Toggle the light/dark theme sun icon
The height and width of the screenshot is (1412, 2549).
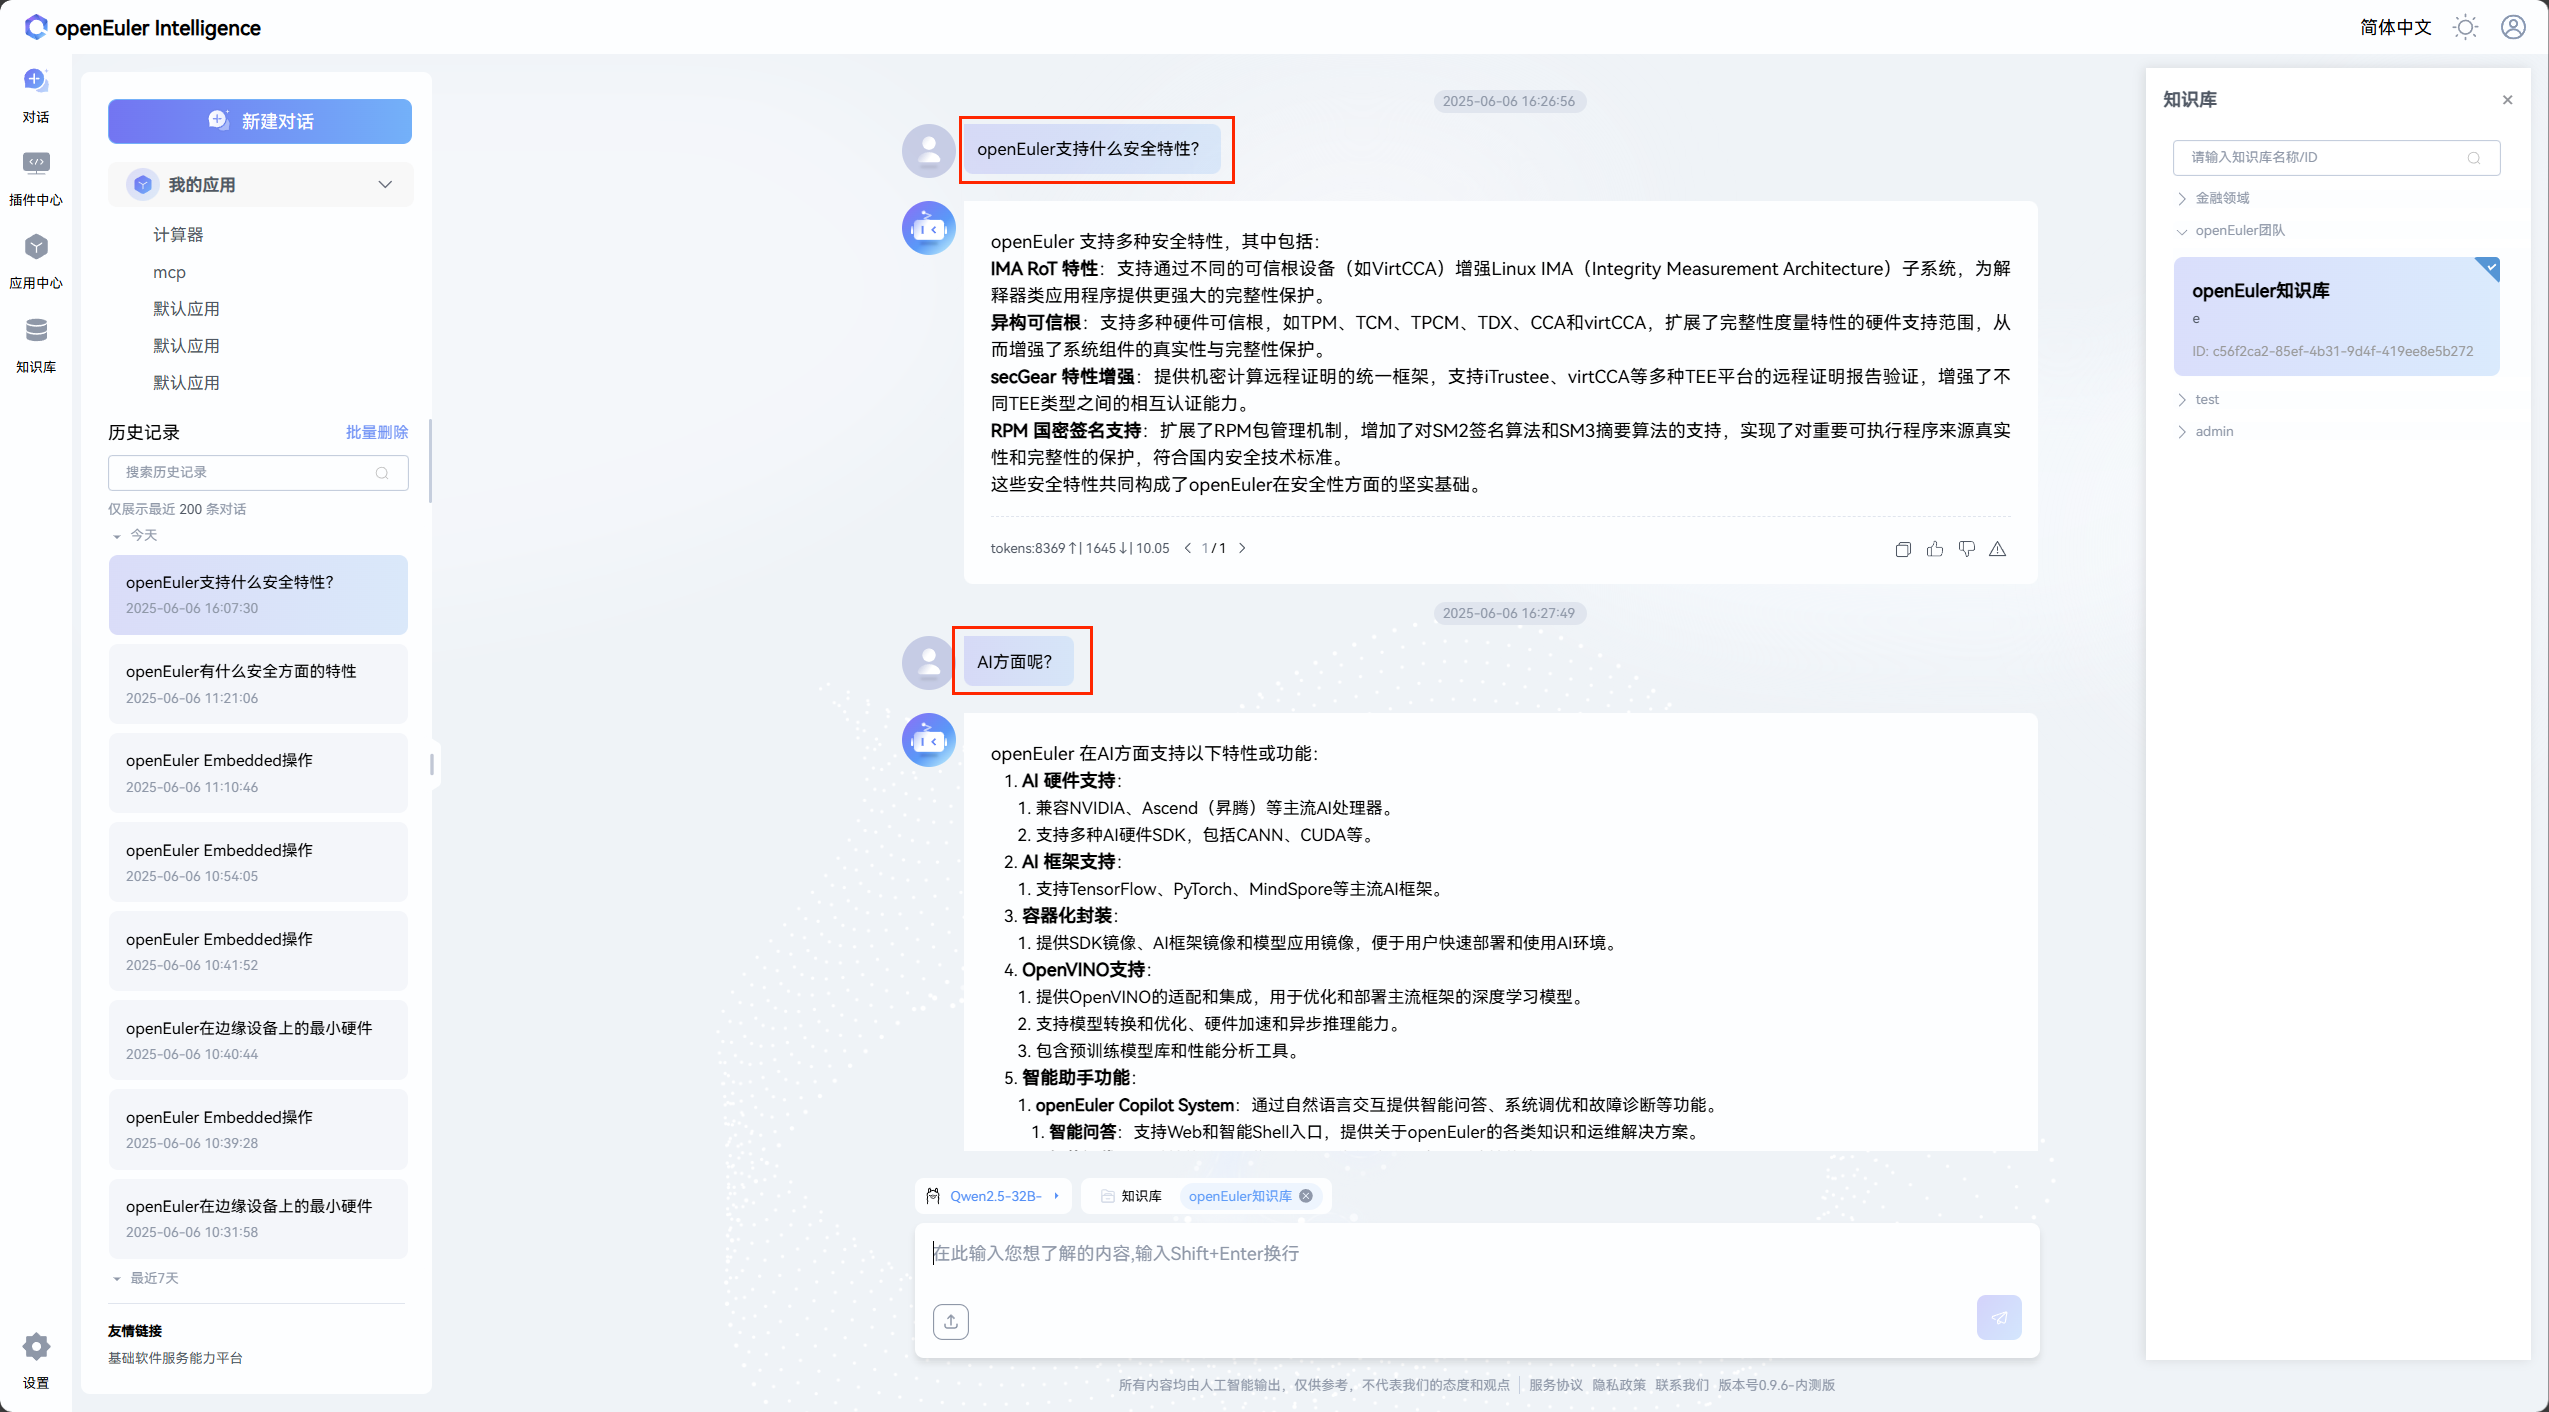2465,27
